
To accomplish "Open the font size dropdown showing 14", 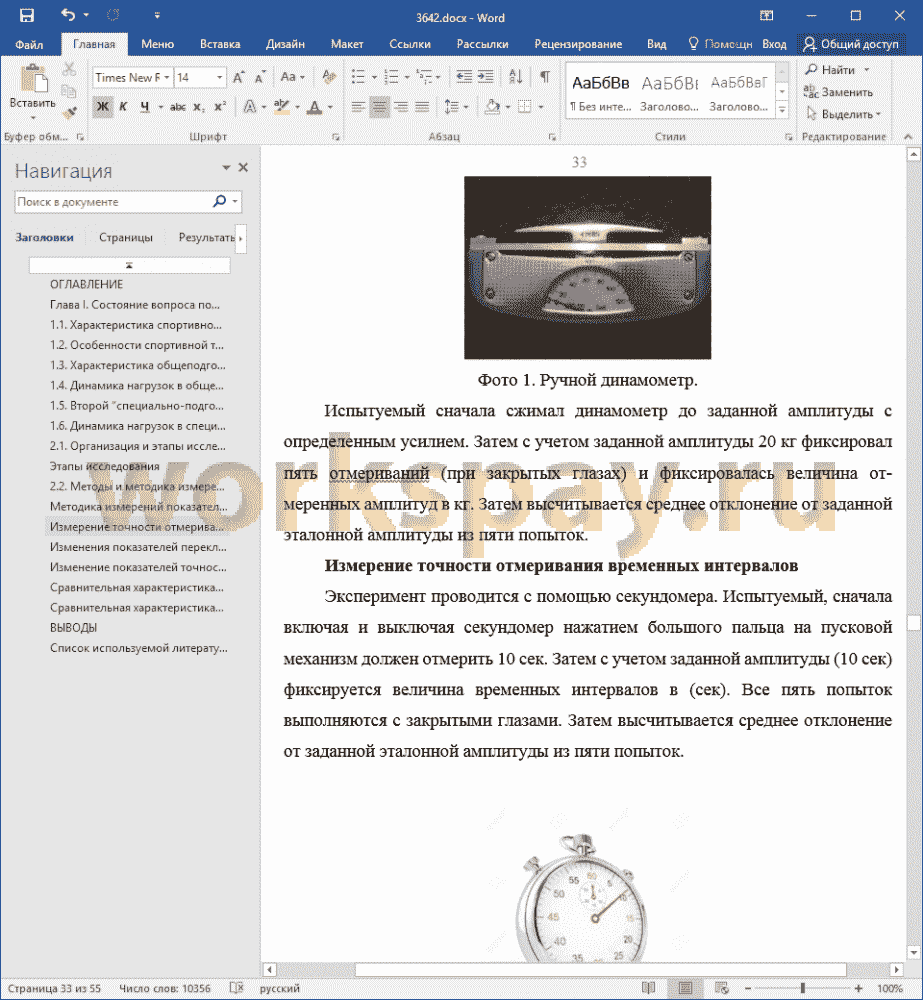I will pyautogui.click(x=219, y=78).
